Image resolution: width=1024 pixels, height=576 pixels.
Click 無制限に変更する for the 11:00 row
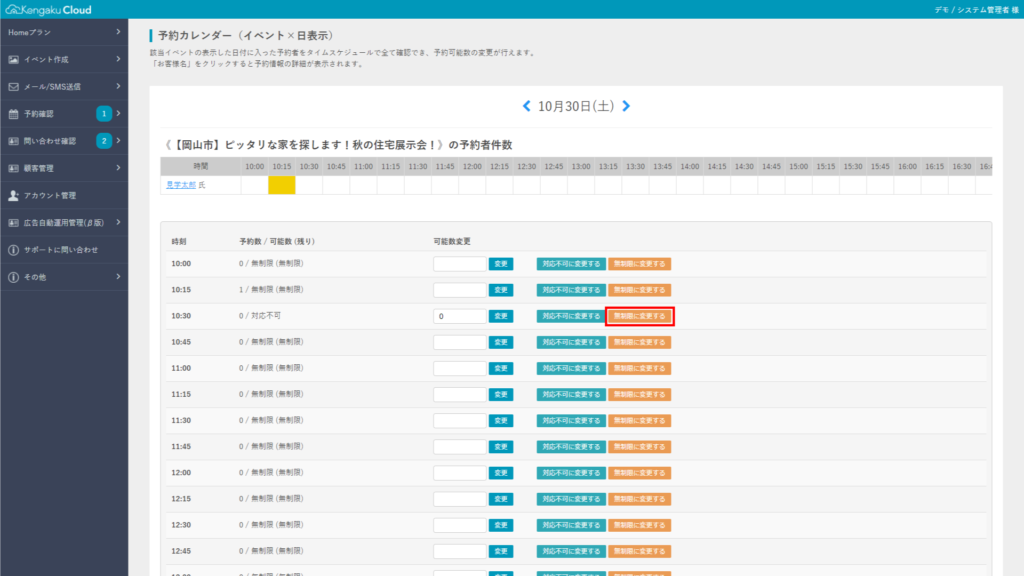point(639,368)
